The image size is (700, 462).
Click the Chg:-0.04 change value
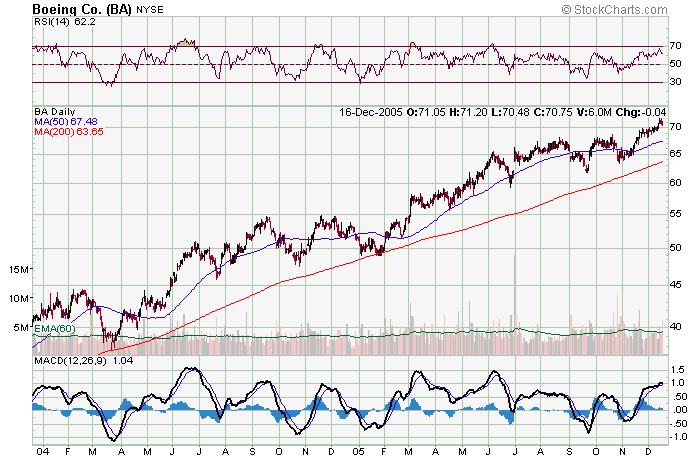(641, 112)
